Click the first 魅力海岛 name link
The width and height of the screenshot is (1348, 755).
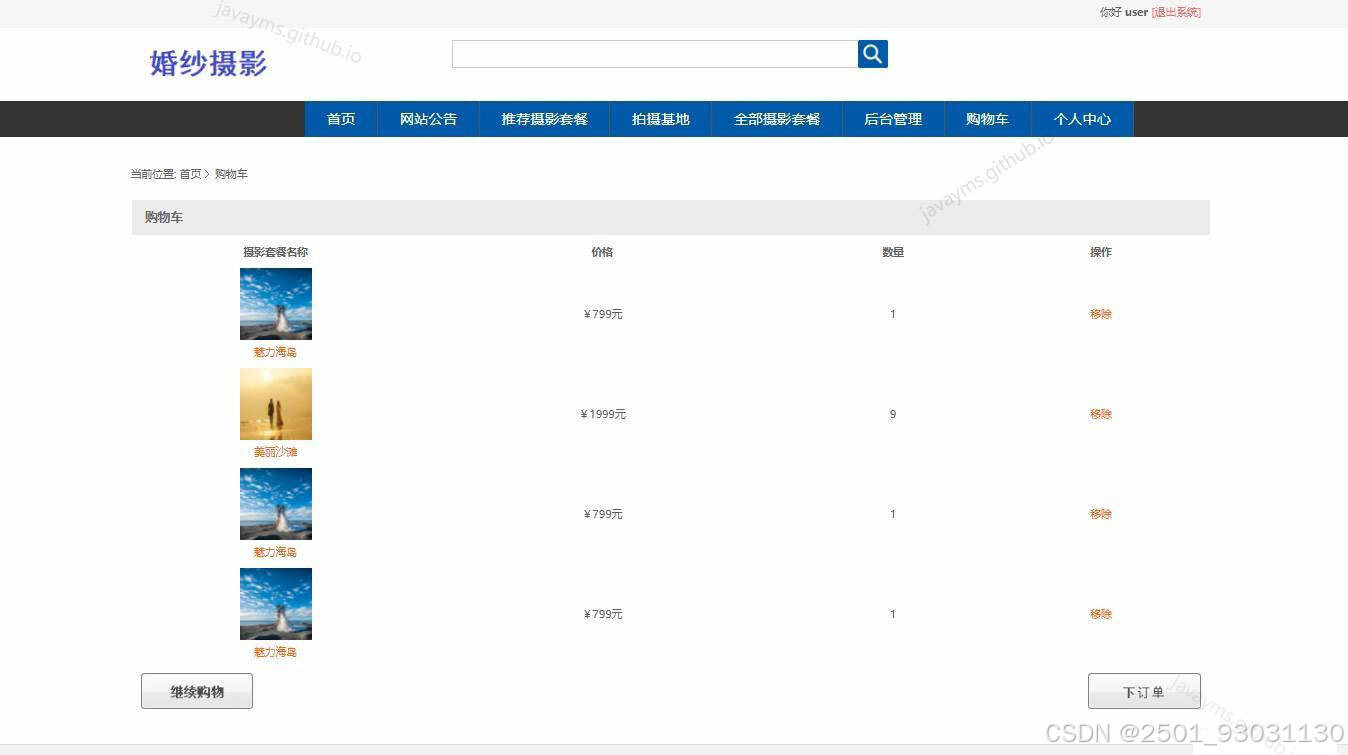[275, 352]
